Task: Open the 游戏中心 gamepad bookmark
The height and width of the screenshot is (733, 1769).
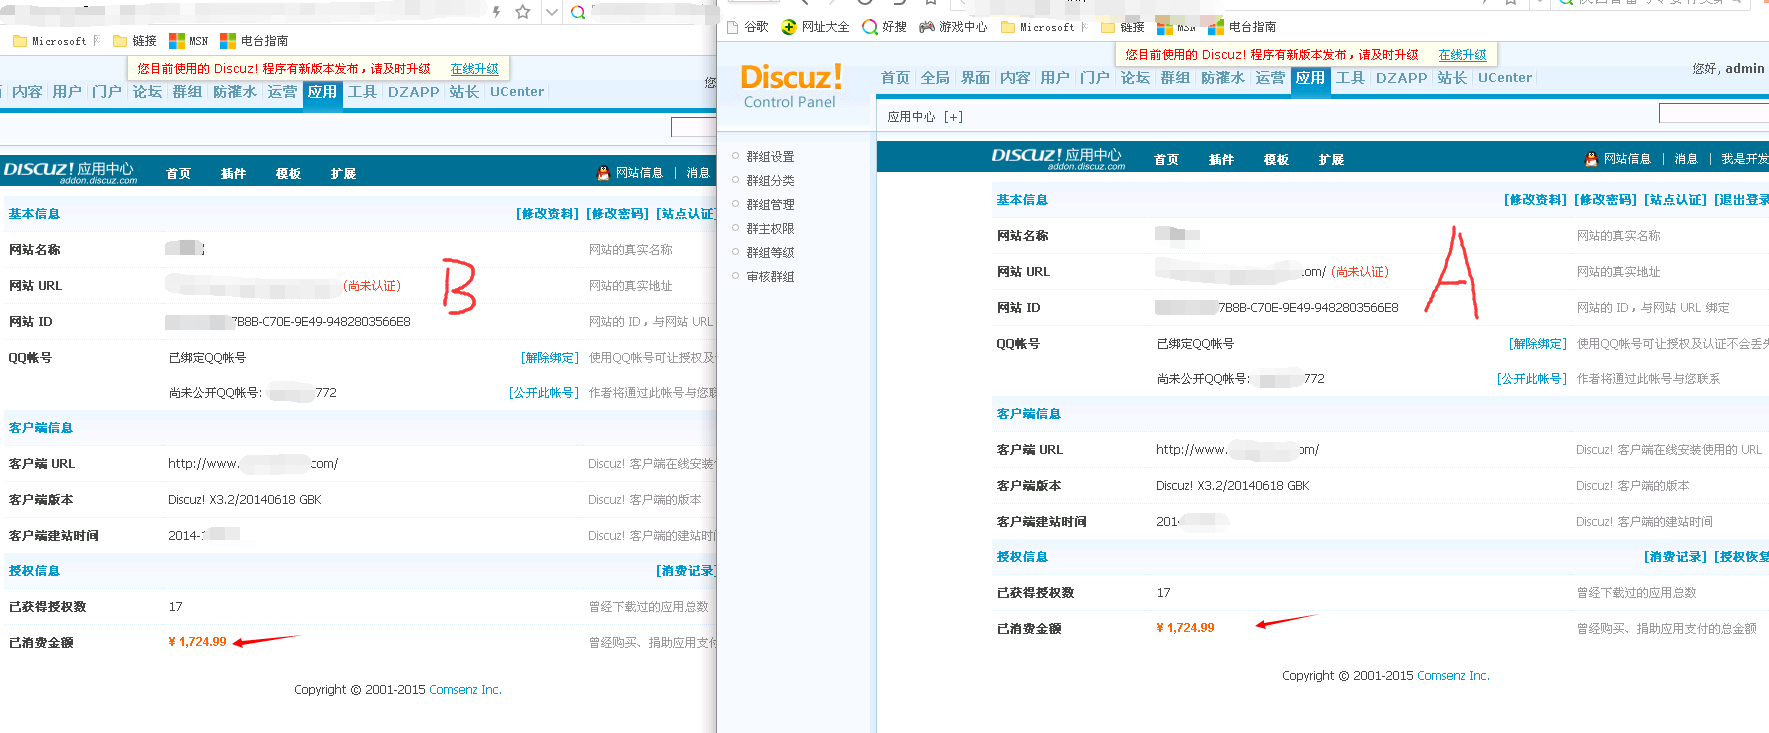Action: (x=926, y=27)
